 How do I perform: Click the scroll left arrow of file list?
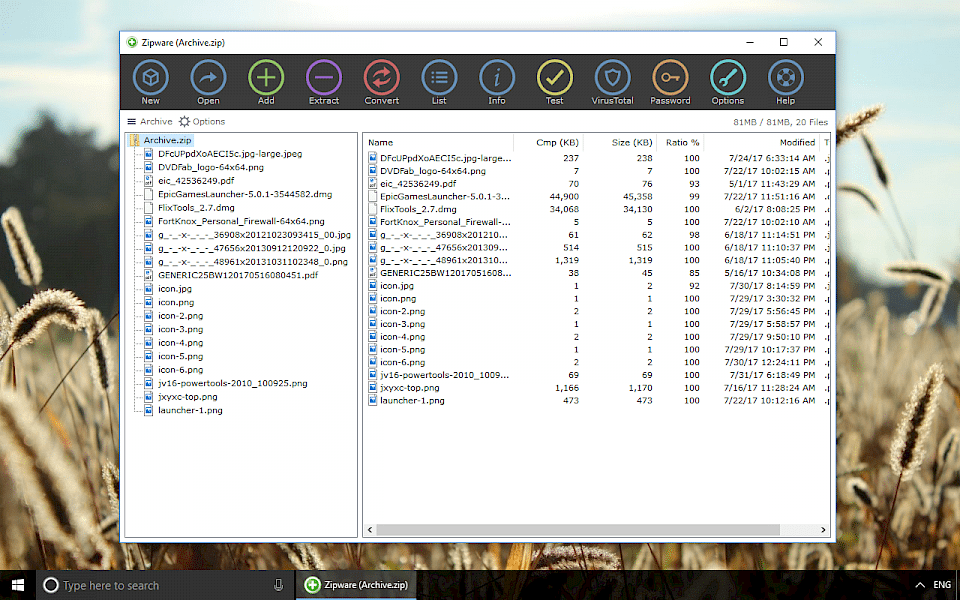click(369, 530)
